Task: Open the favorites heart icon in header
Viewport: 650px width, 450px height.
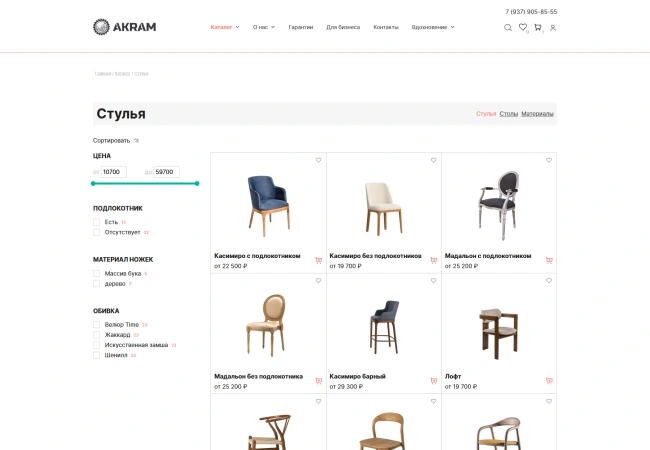Action: (522, 27)
